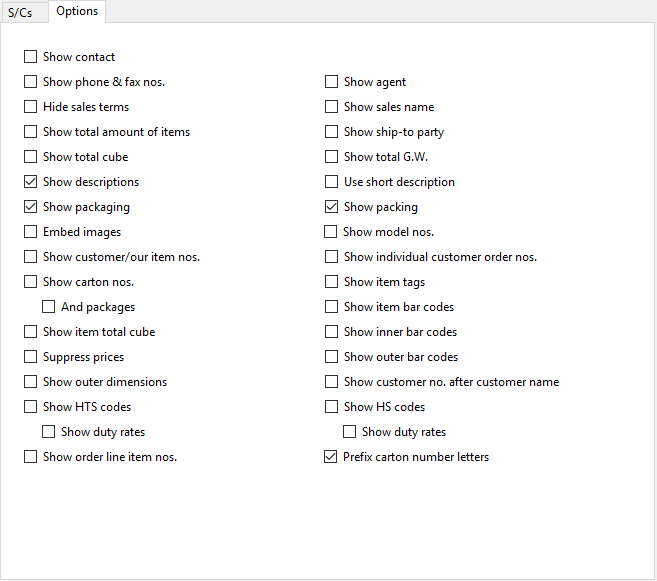This screenshot has width=657, height=581.
Task: Check Show order line item nos.
Action: (x=30, y=457)
